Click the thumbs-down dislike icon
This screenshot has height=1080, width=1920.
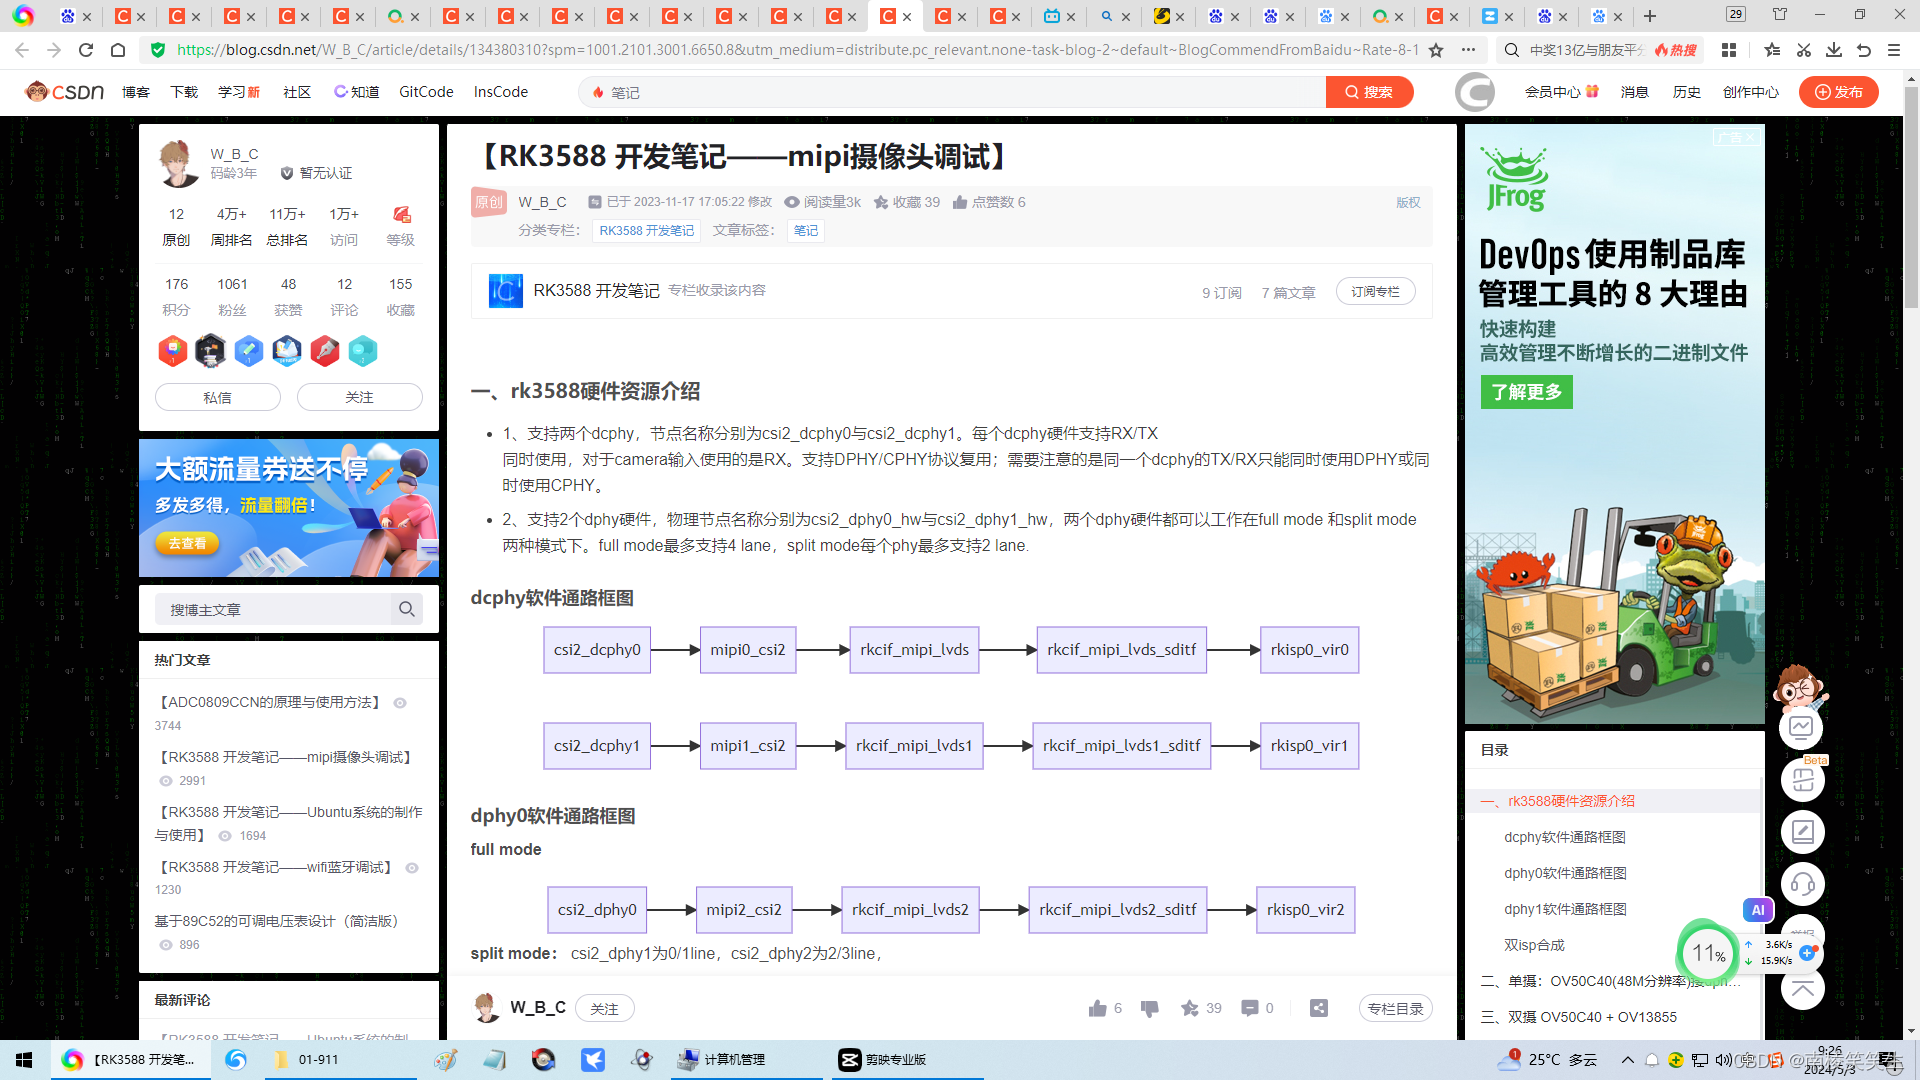tap(1149, 1008)
